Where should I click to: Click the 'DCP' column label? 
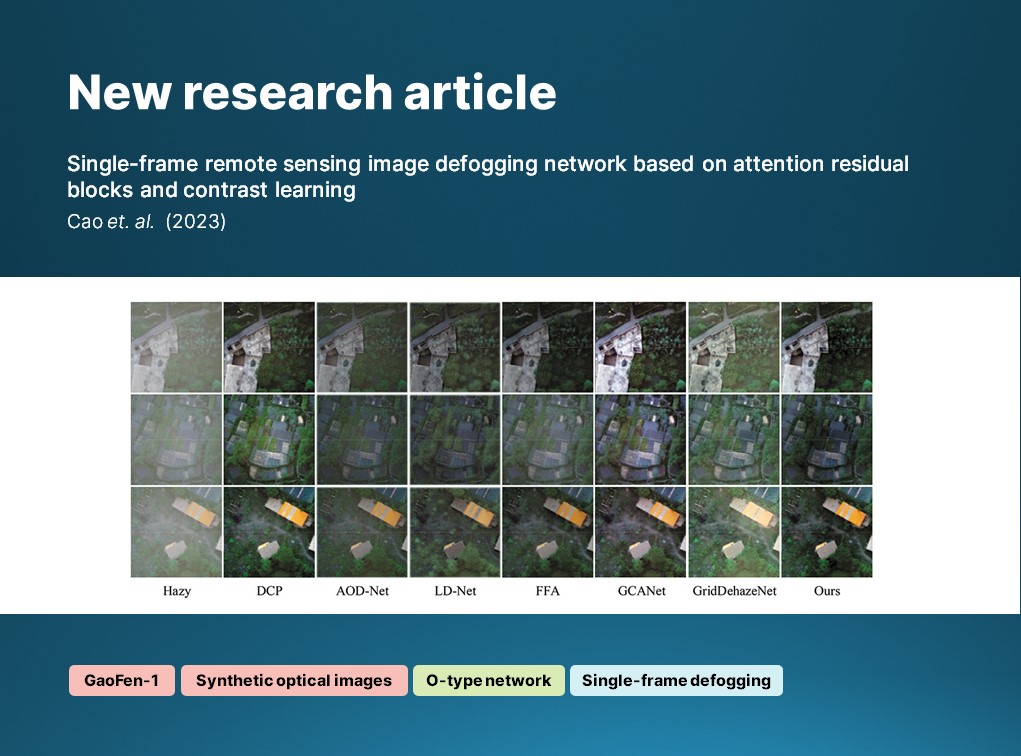coord(270,591)
